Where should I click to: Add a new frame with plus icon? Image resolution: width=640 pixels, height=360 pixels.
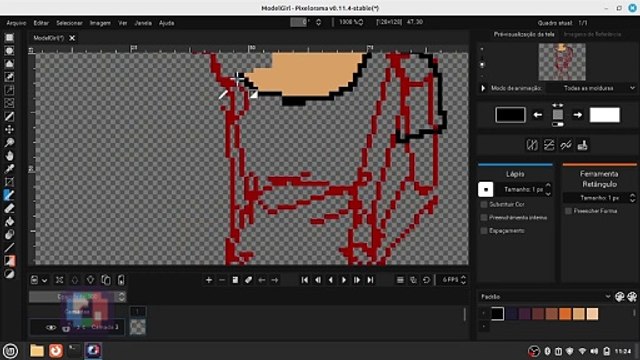pyautogui.click(x=209, y=280)
